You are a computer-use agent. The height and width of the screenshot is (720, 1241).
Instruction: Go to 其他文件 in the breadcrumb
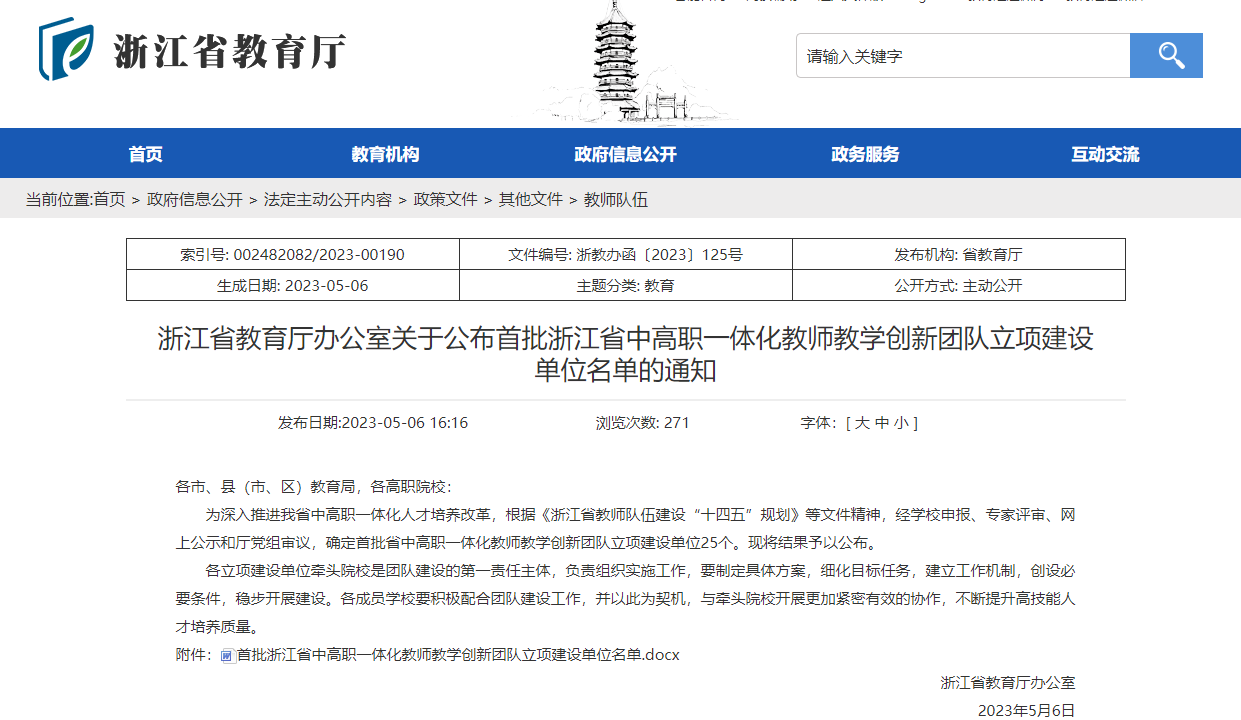pyautogui.click(x=531, y=200)
